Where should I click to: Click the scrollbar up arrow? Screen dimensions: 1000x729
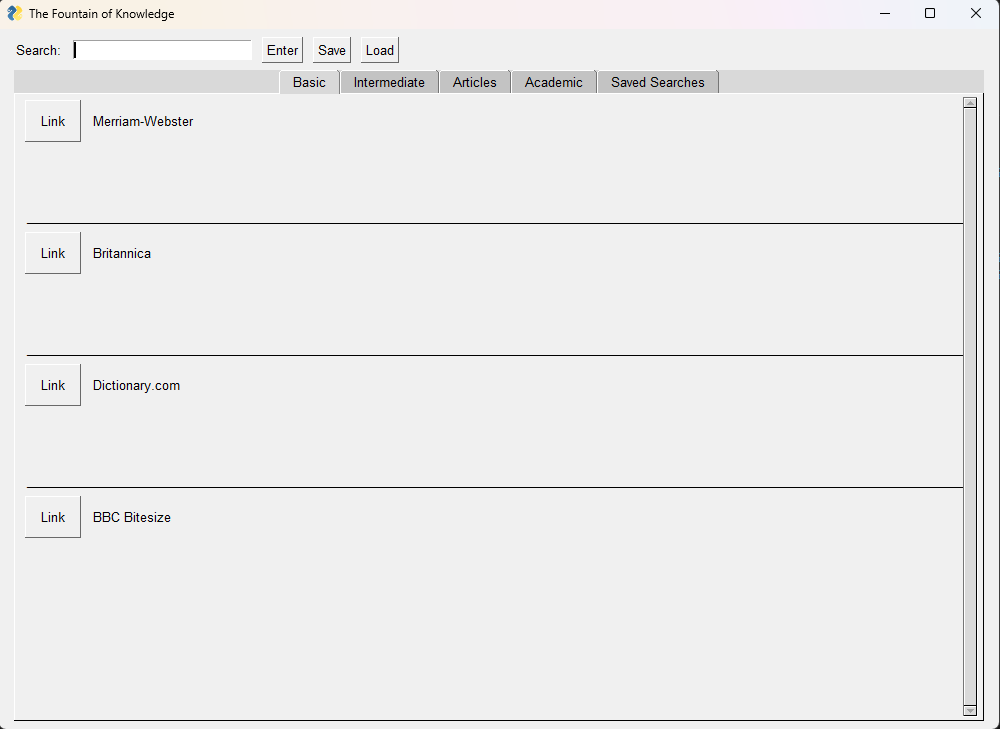coord(970,103)
